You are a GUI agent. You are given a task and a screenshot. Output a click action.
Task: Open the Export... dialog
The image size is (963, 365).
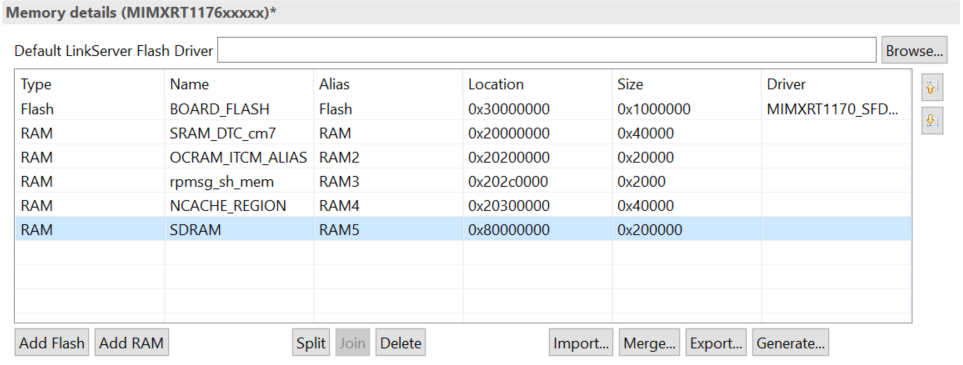pyautogui.click(x=717, y=343)
